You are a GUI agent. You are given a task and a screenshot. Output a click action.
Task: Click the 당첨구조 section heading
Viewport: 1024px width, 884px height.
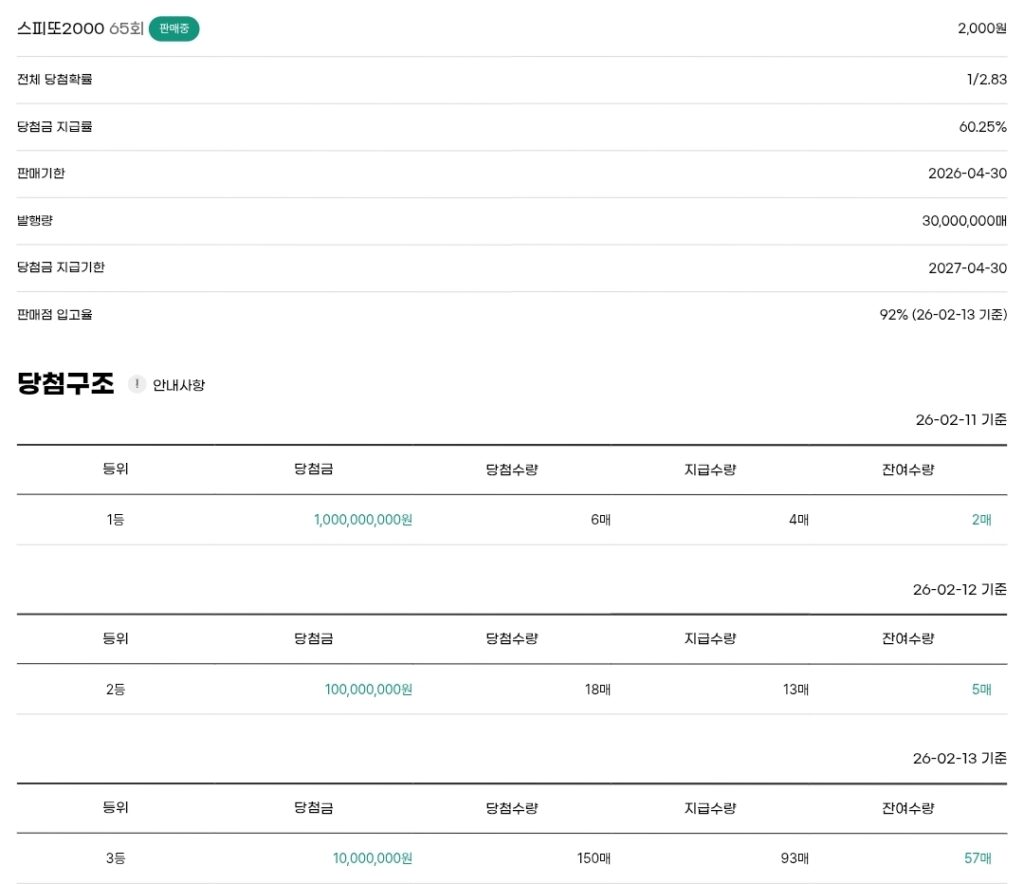coord(66,384)
